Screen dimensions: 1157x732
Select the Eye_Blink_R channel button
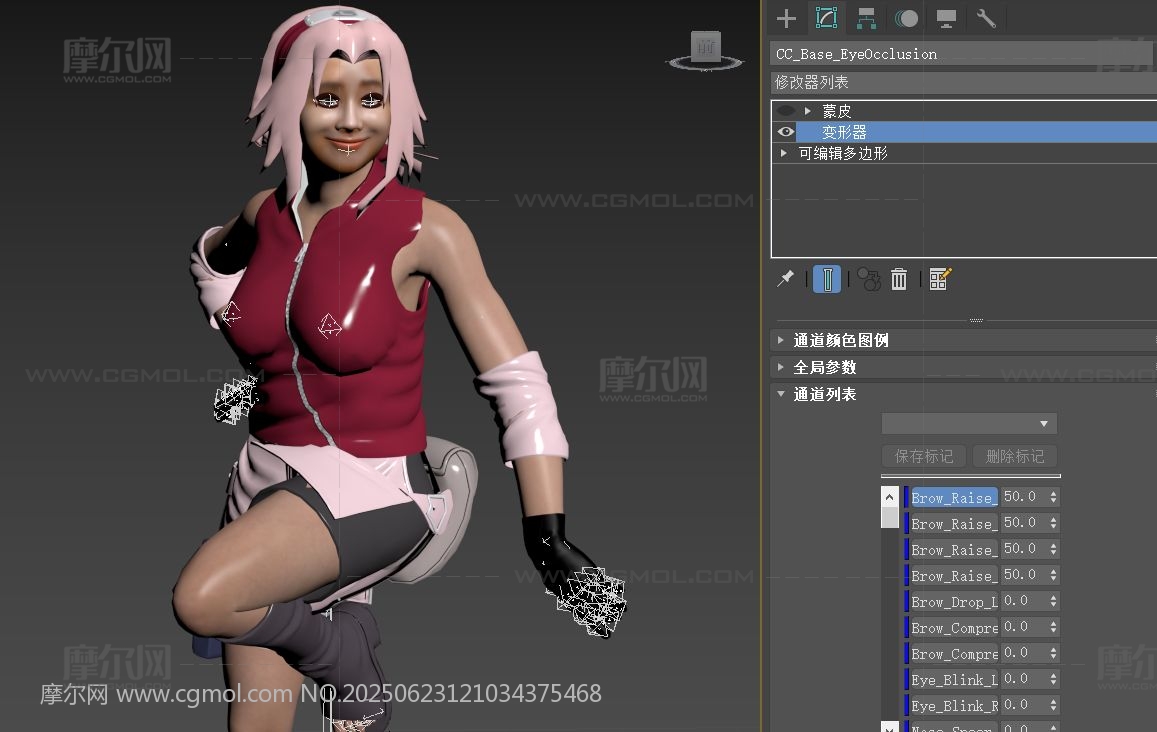(x=954, y=705)
